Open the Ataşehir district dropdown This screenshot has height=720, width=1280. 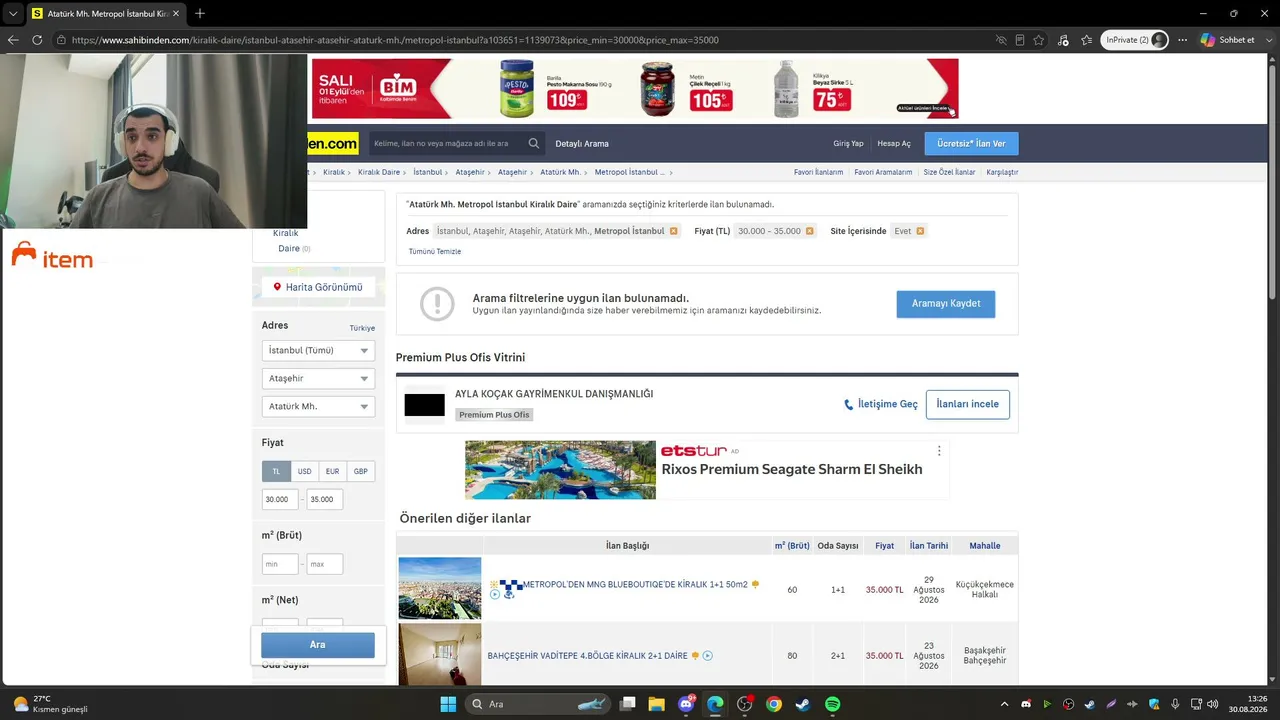point(318,379)
